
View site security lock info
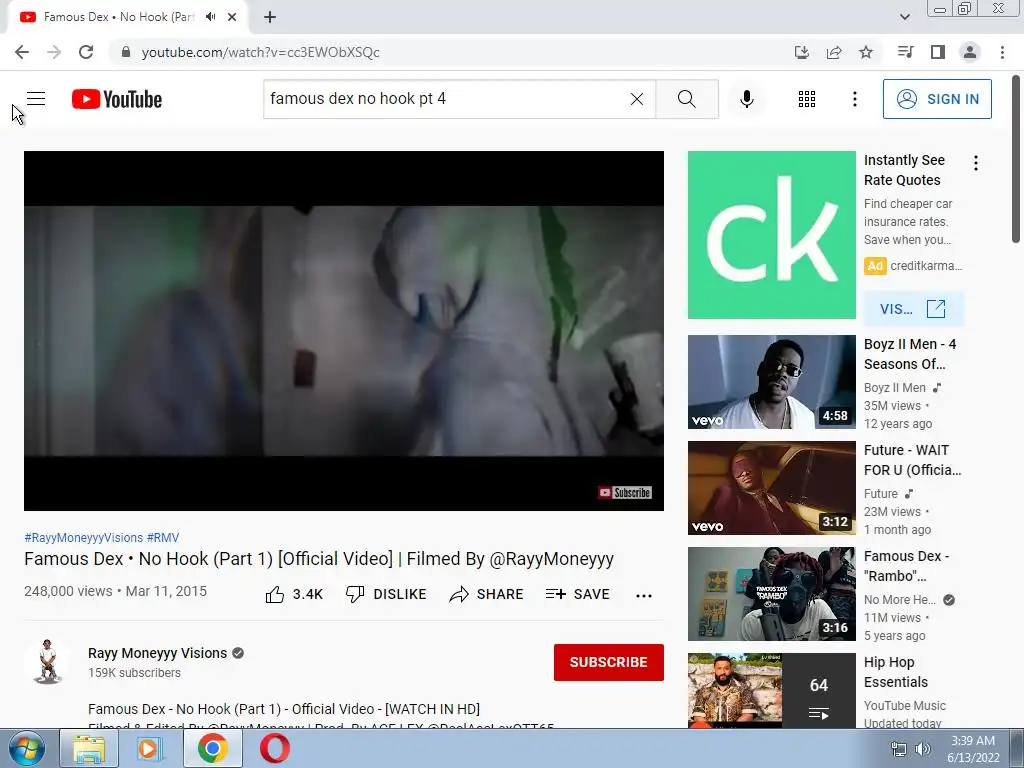[x=126, y=52]
